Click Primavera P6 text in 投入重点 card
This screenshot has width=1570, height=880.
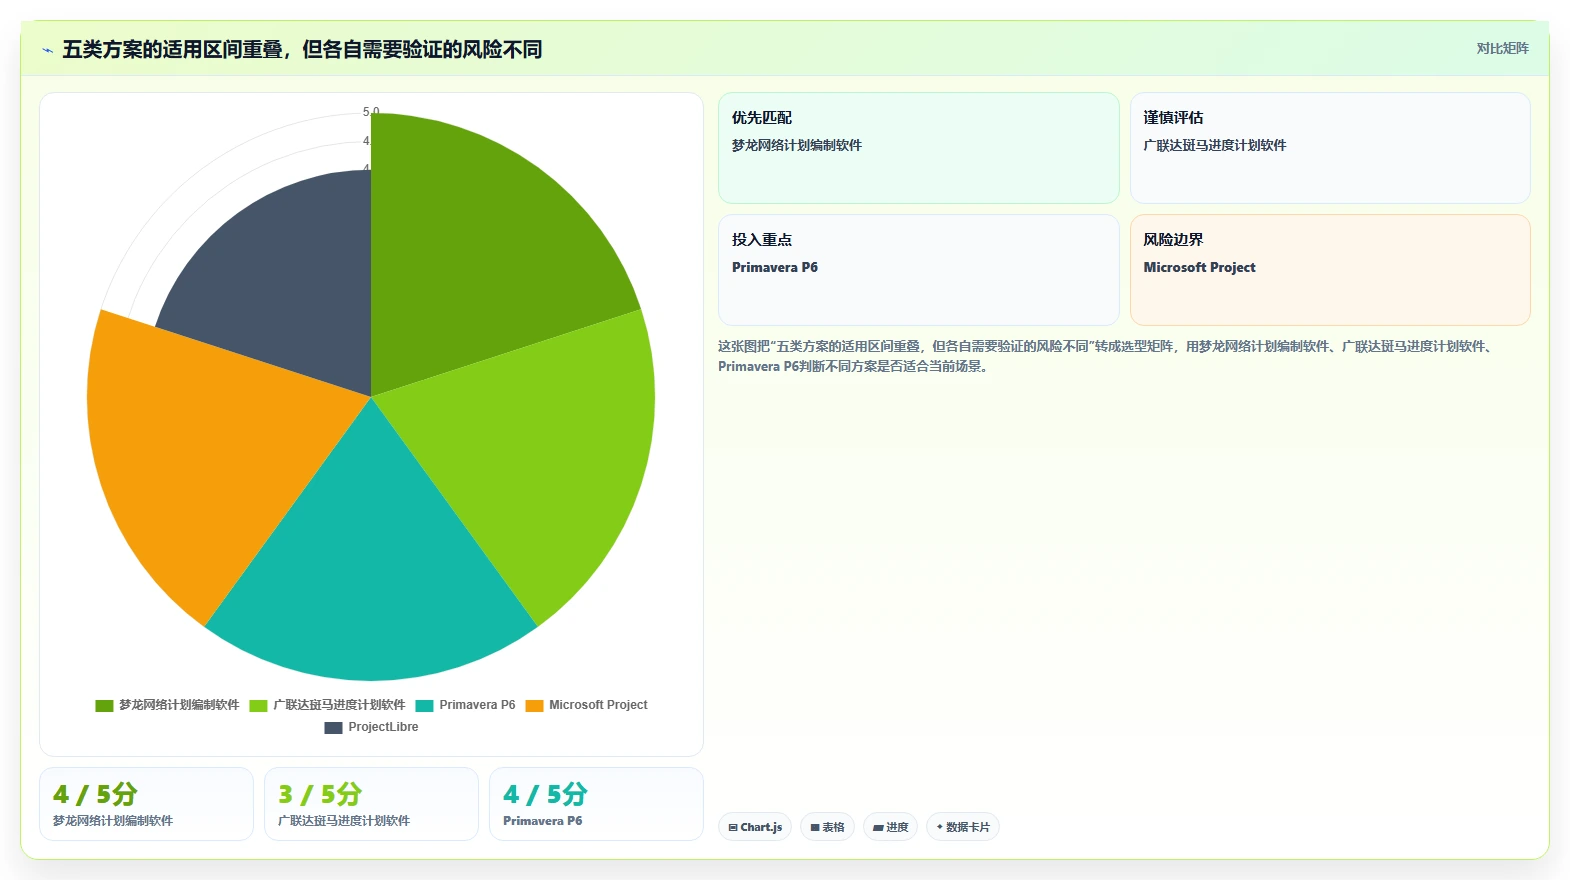[775, 267]
